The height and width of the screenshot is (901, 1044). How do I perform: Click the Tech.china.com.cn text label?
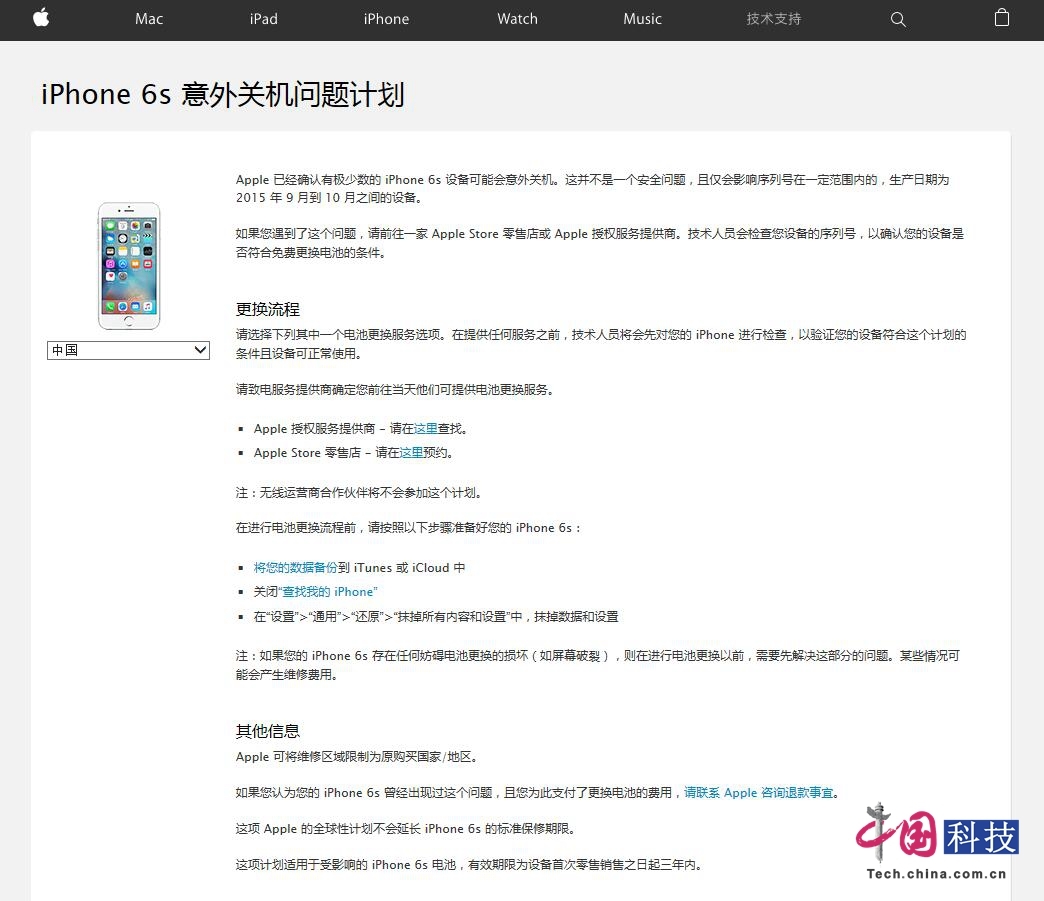click(937, 874)
